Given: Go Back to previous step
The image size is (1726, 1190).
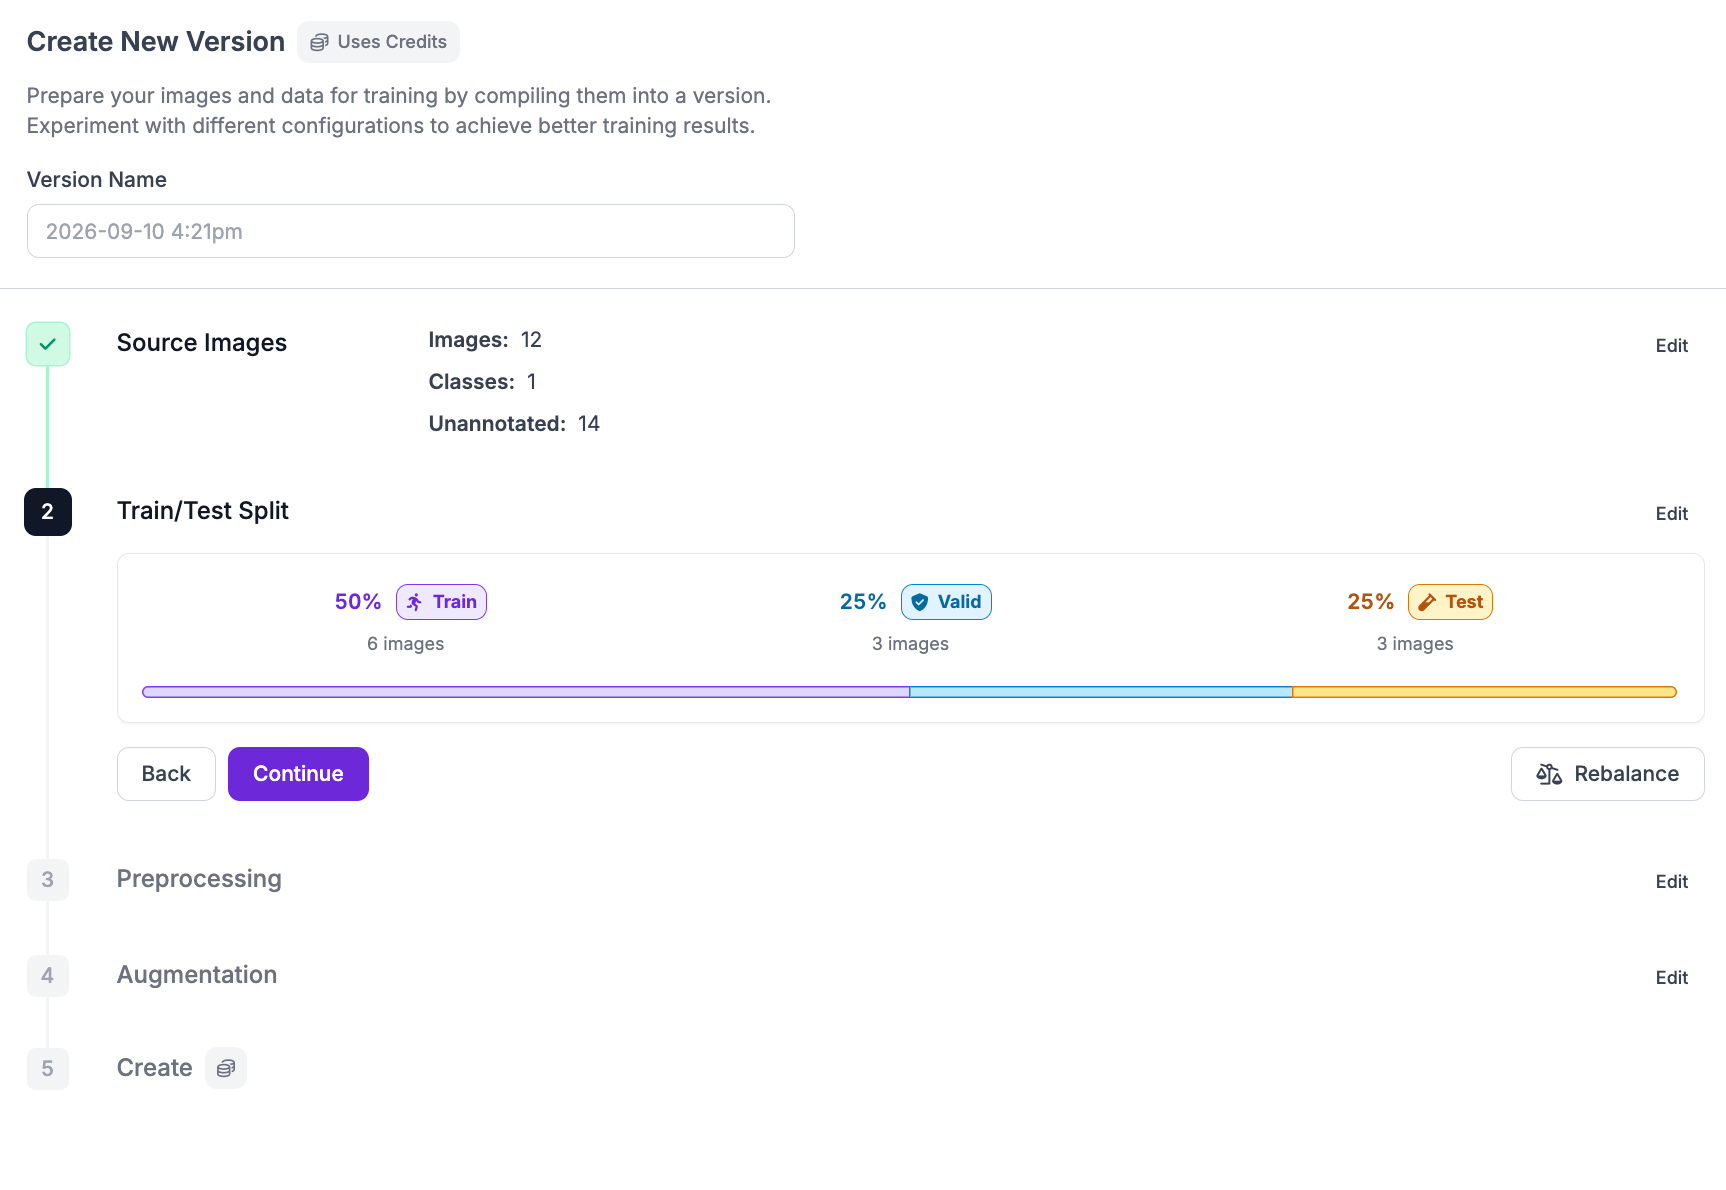Looking at the screenshot, I should (x=166, y=774).
